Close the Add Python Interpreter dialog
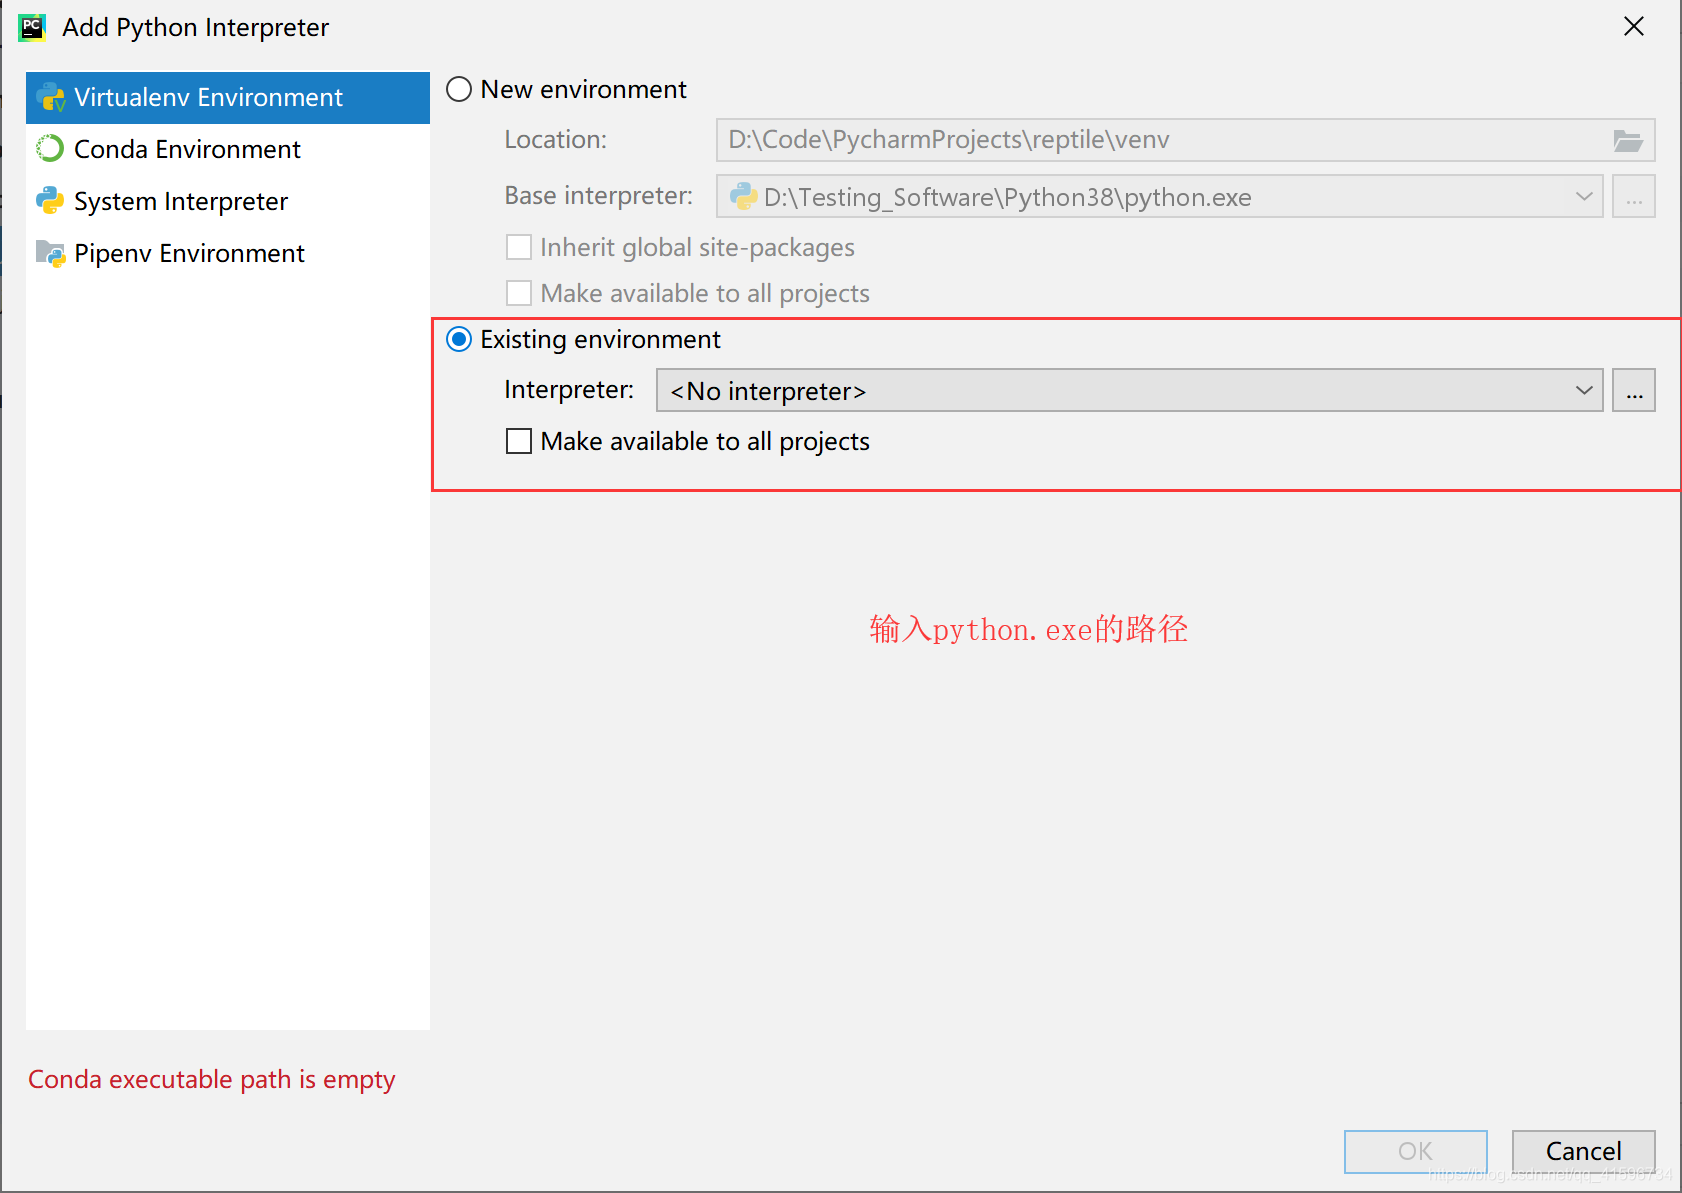1682x1193 pixels. (1634, 26)
